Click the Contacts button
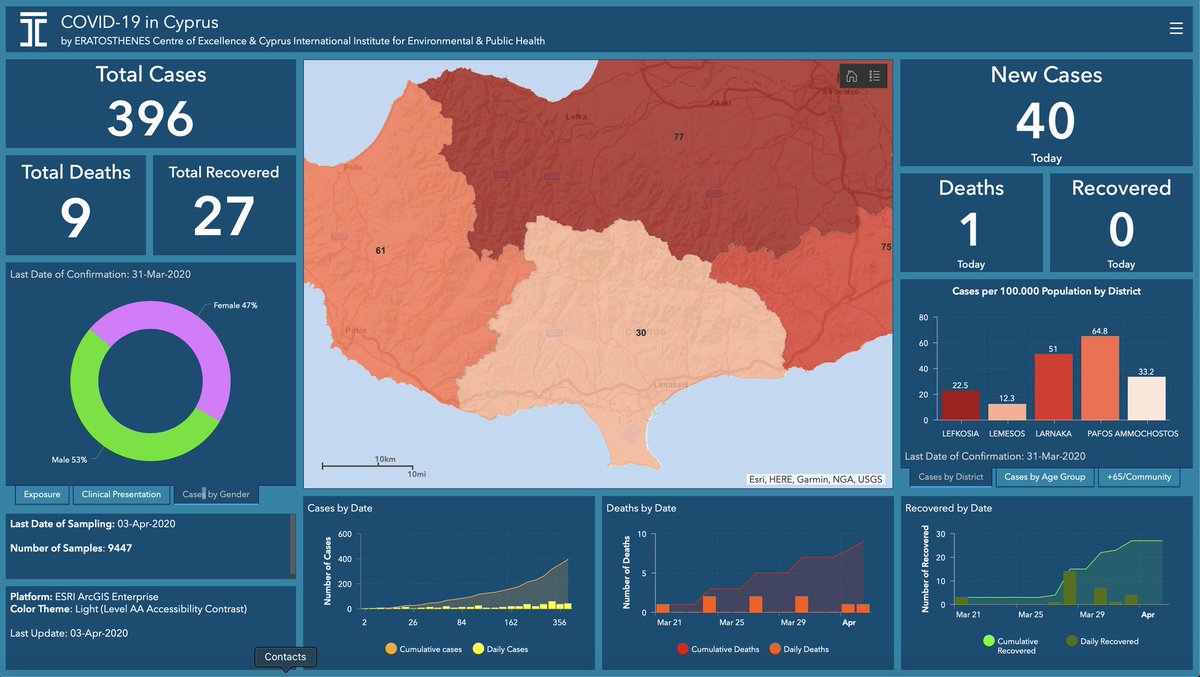1200x677 pixels. (286, 657)
